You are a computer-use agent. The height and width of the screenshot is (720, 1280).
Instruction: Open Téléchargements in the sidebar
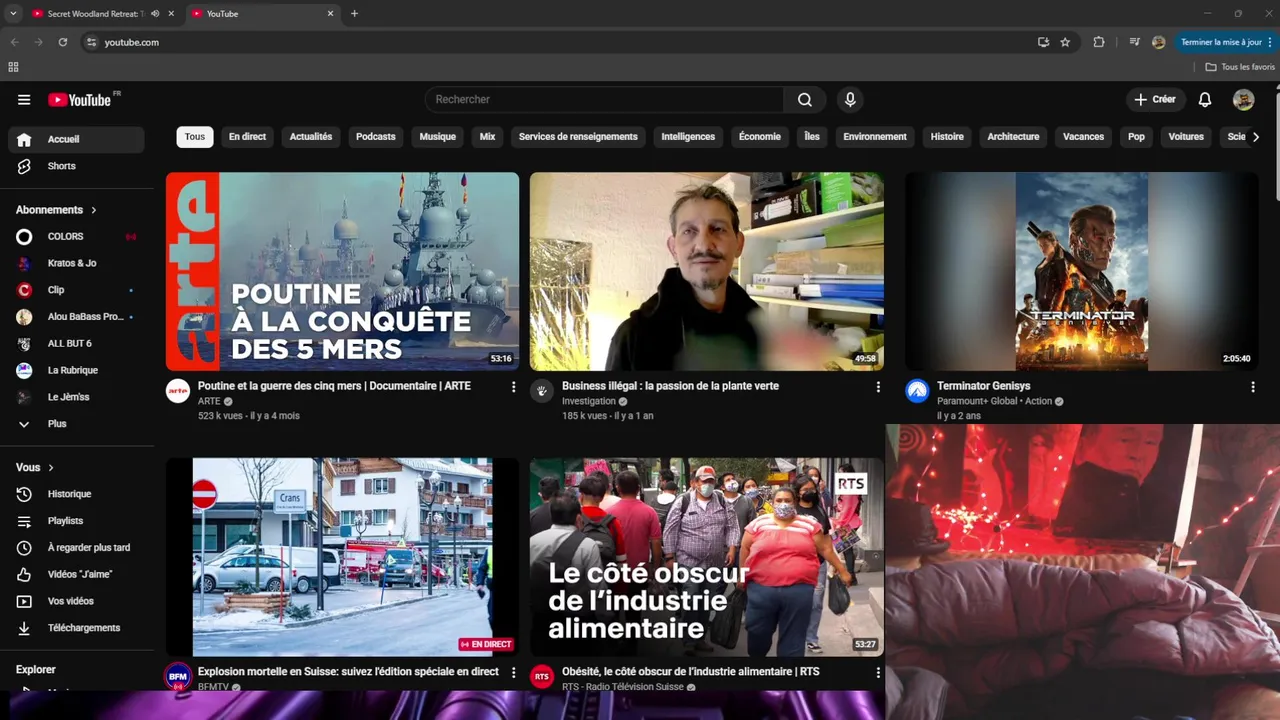[76, 628]
